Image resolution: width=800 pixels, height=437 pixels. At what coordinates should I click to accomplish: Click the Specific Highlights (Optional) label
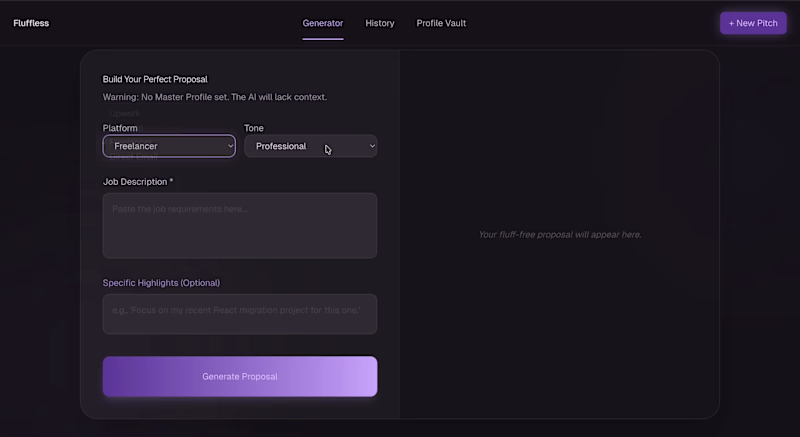tap(161, 283)
